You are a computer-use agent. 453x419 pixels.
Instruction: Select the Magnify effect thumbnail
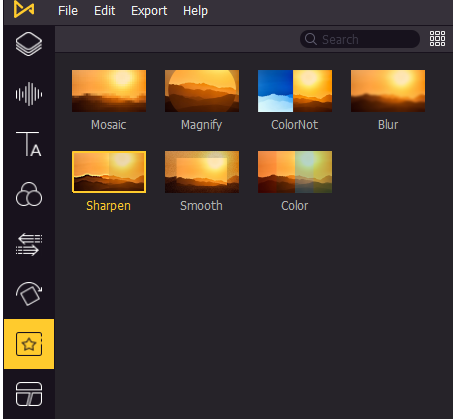pyautogui.click(x=202, y=91)
